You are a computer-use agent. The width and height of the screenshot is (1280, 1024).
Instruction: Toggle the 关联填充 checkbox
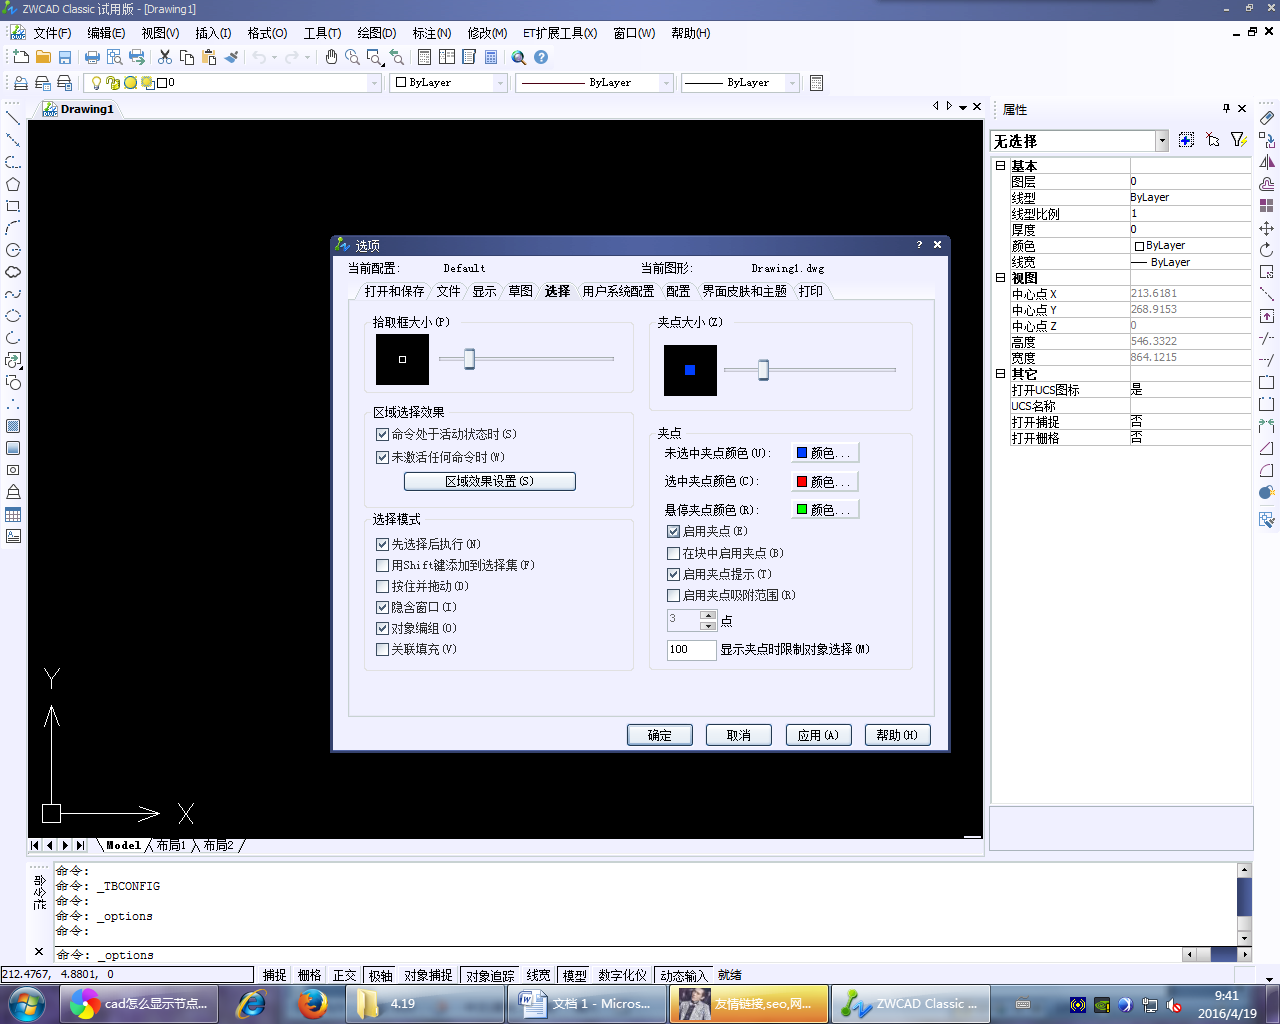[382, 649]
